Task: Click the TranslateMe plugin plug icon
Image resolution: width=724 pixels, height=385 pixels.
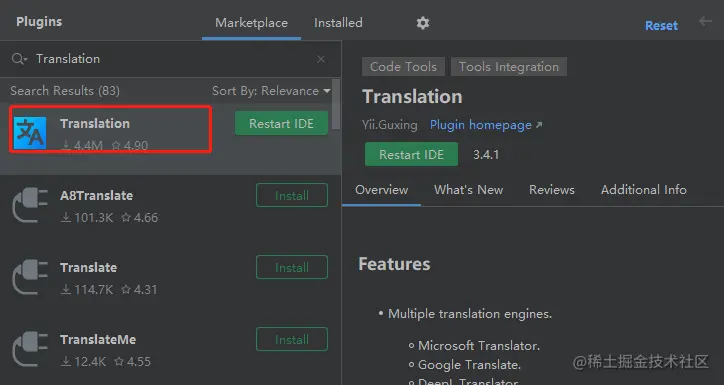Action: pos(30,349)
